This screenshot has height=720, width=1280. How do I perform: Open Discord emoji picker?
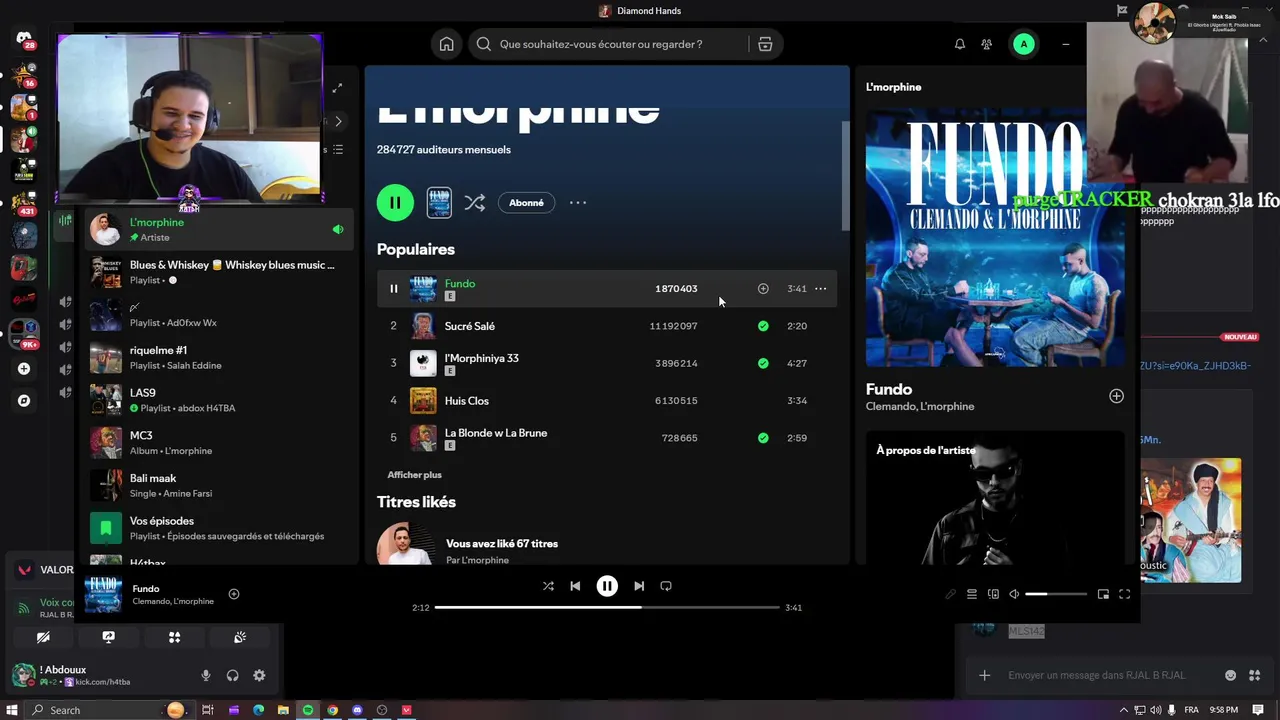click(x=1230, y=675)
